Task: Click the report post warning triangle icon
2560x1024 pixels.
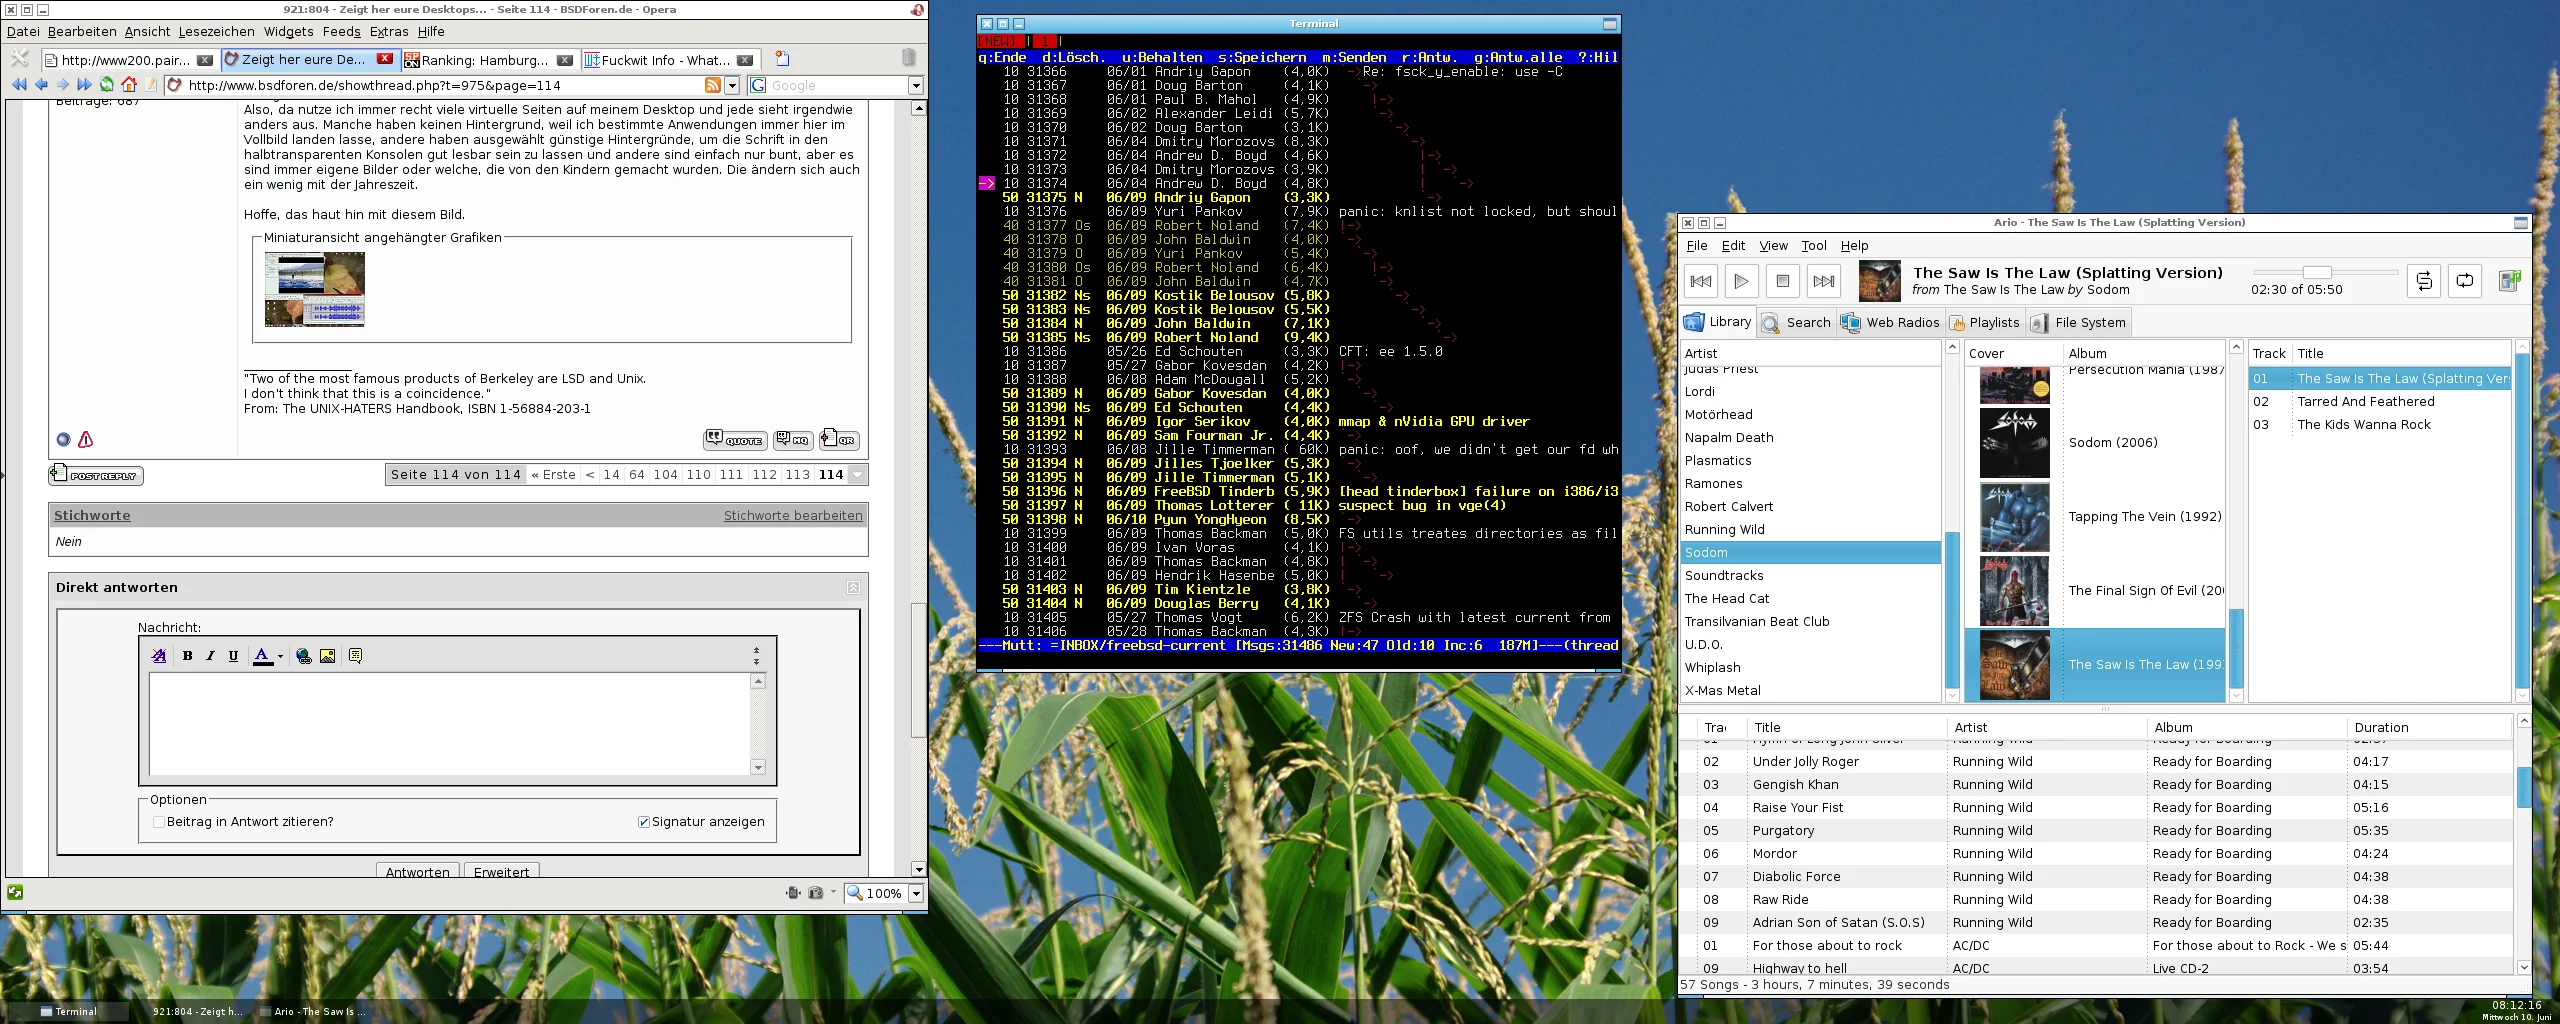Action: click(86, 439)
